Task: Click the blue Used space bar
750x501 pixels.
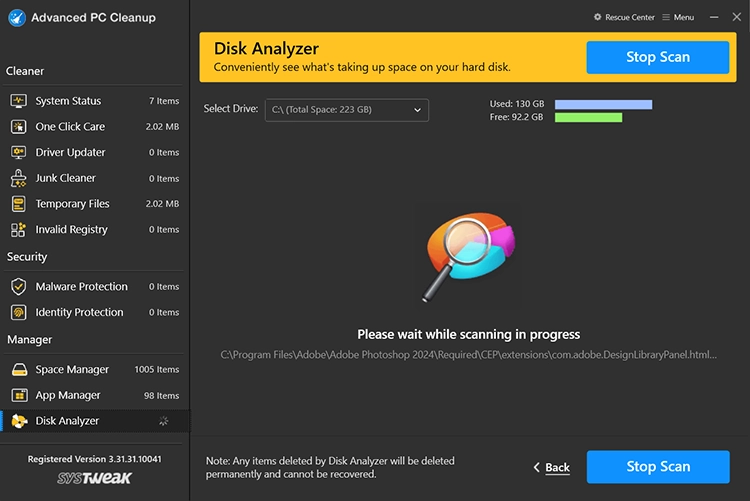Action: pos(603,104)
